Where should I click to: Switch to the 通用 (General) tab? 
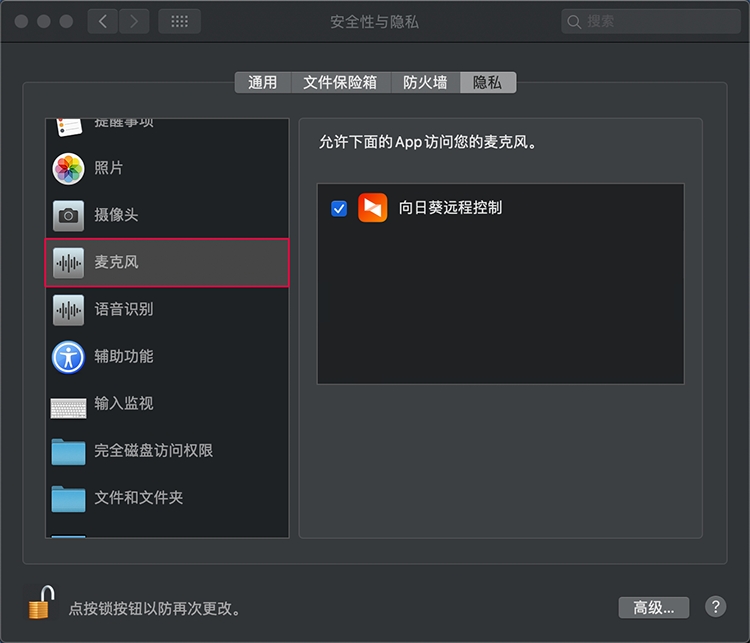click(262, 82)
